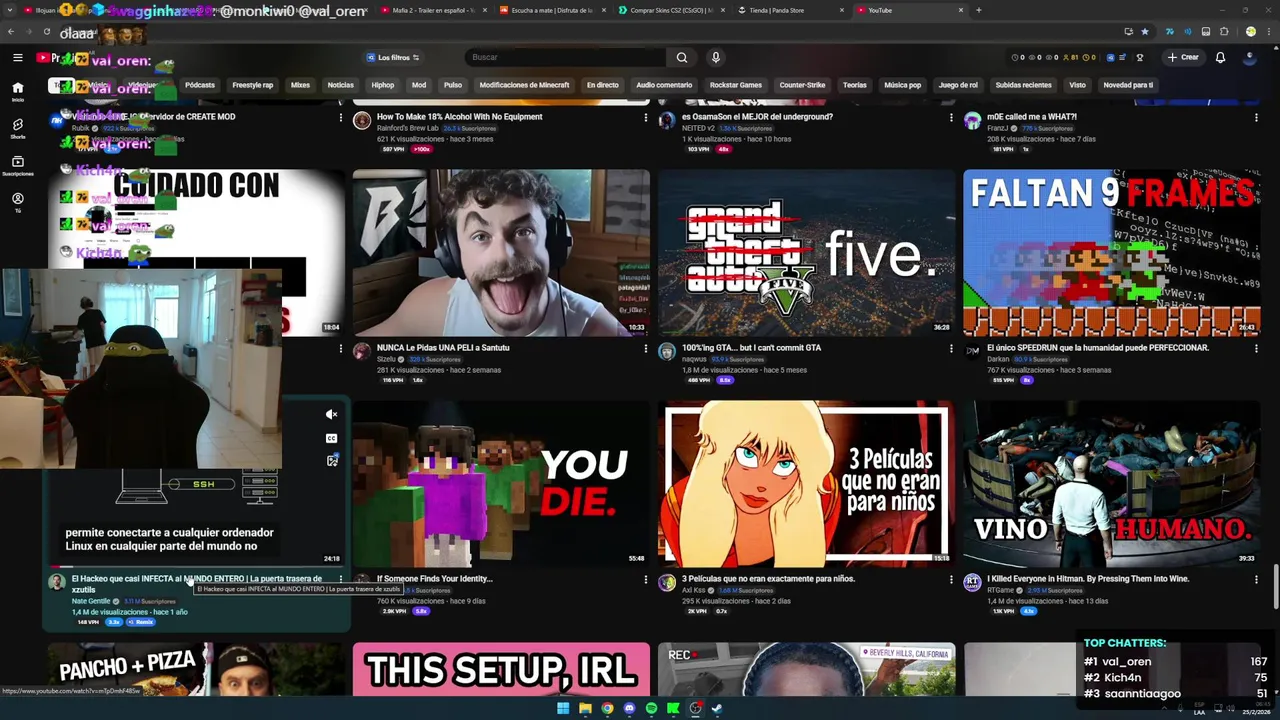Open Shorts in the sidebar

(17, 128)
